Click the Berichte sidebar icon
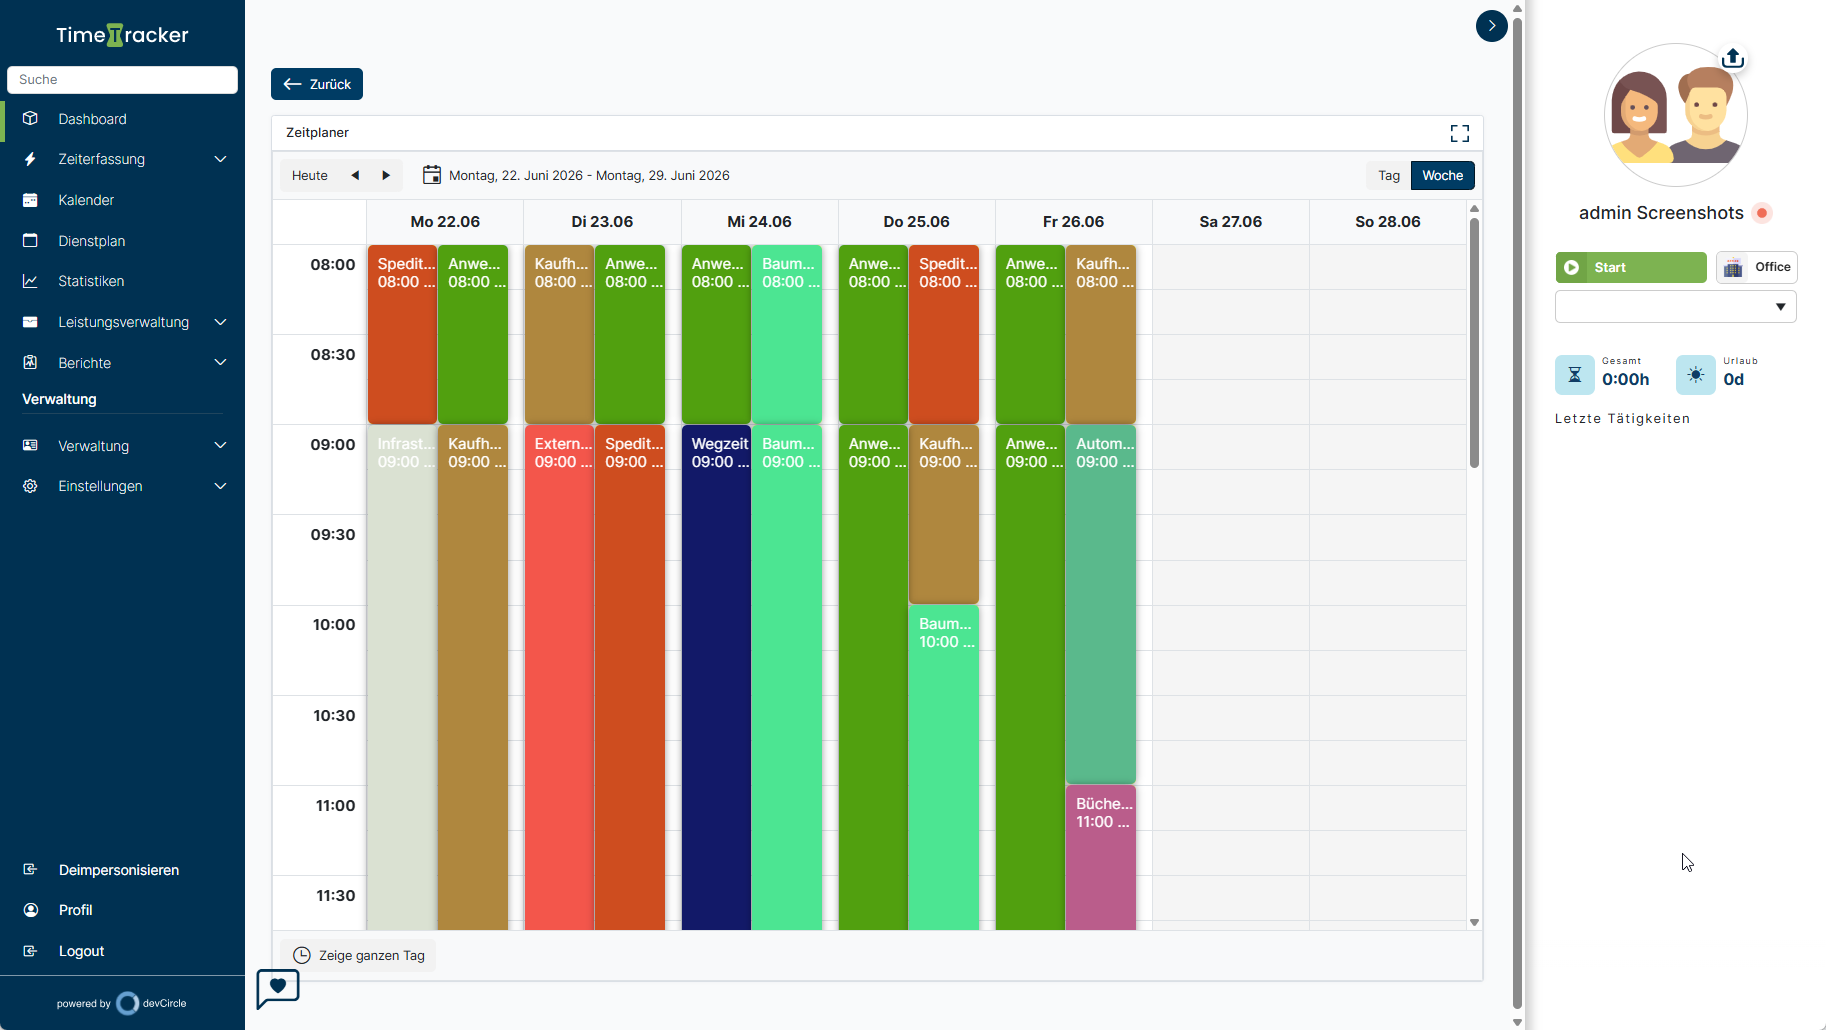Viewport: 1826px width, 1030px height. [x=30, y=363]
